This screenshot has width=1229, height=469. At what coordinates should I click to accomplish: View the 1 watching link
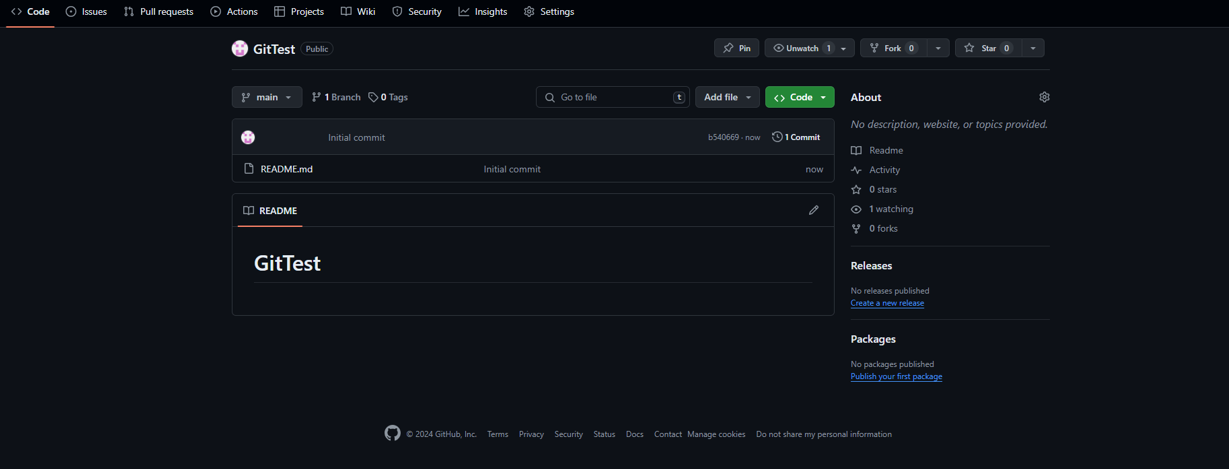(x=882, y=209)
